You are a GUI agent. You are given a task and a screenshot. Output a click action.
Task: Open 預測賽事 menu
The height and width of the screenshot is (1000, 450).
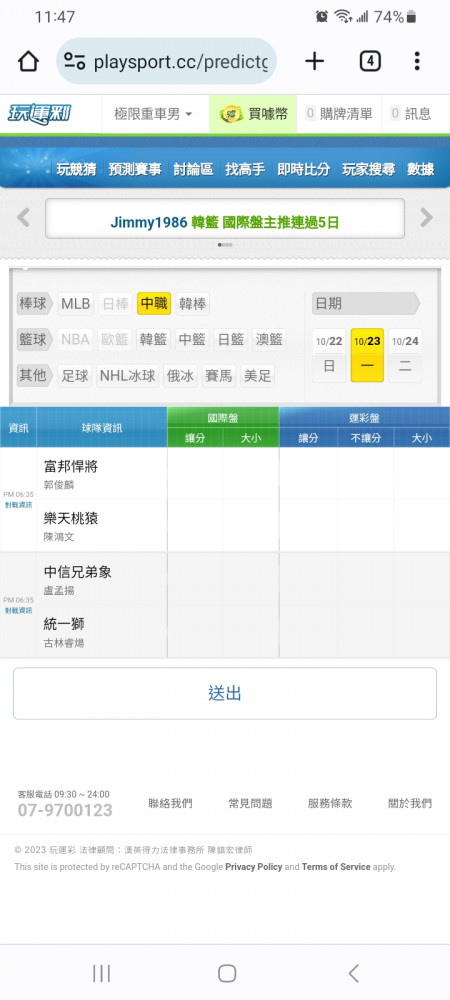(x=134, y=169)
